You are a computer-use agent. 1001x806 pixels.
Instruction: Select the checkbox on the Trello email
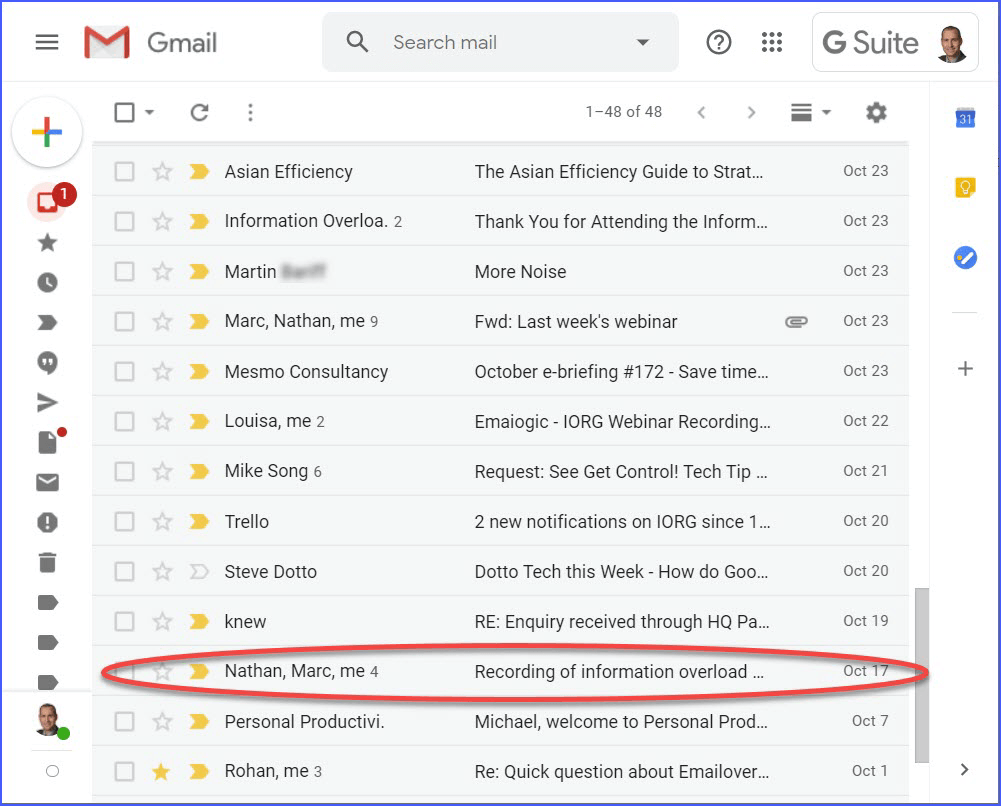[124, 521]
